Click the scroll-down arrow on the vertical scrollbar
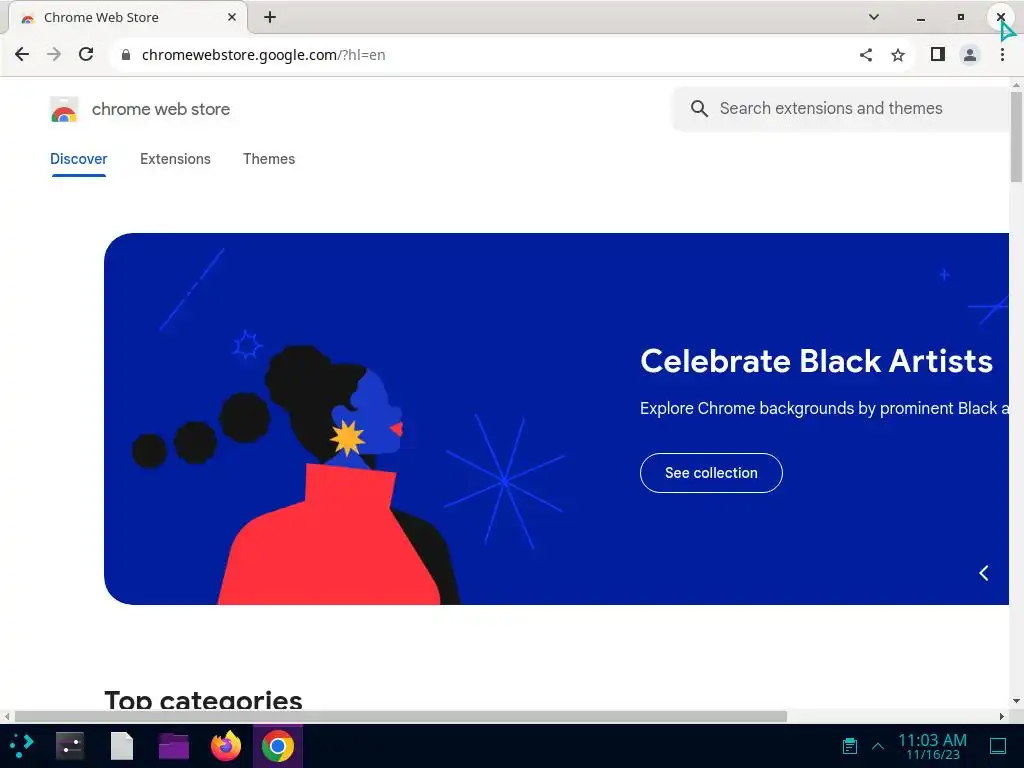 pos(1016,701)
